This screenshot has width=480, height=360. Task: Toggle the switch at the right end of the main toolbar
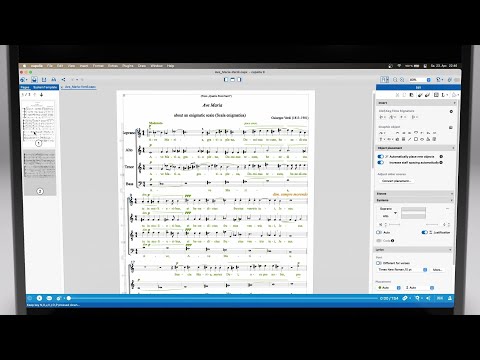[457, 80]
